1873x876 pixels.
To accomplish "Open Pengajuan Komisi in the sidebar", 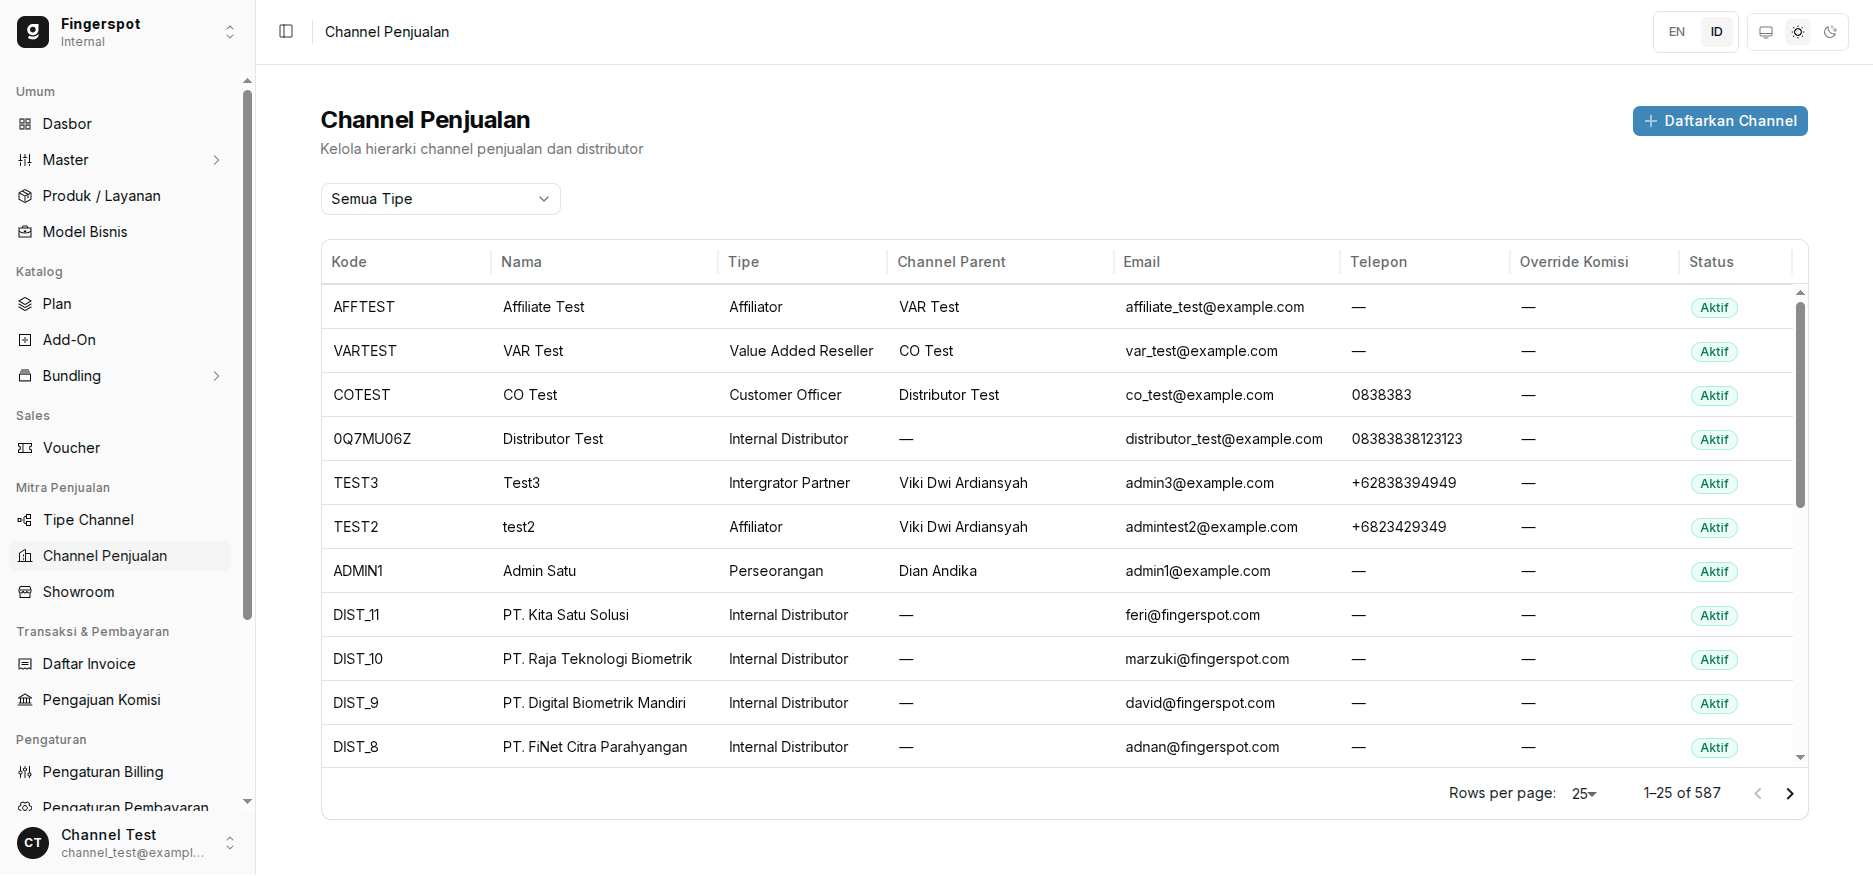I will 120,700.
